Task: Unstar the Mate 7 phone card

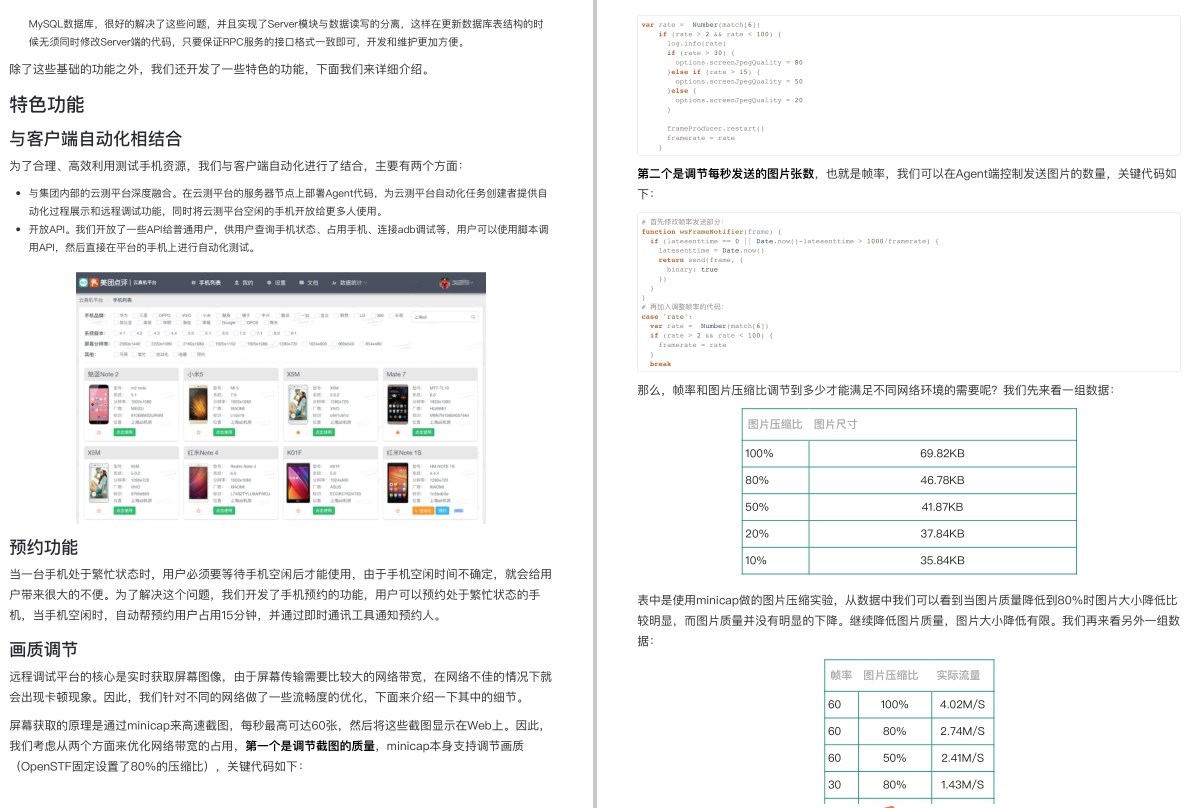Action: pos(398,433)
